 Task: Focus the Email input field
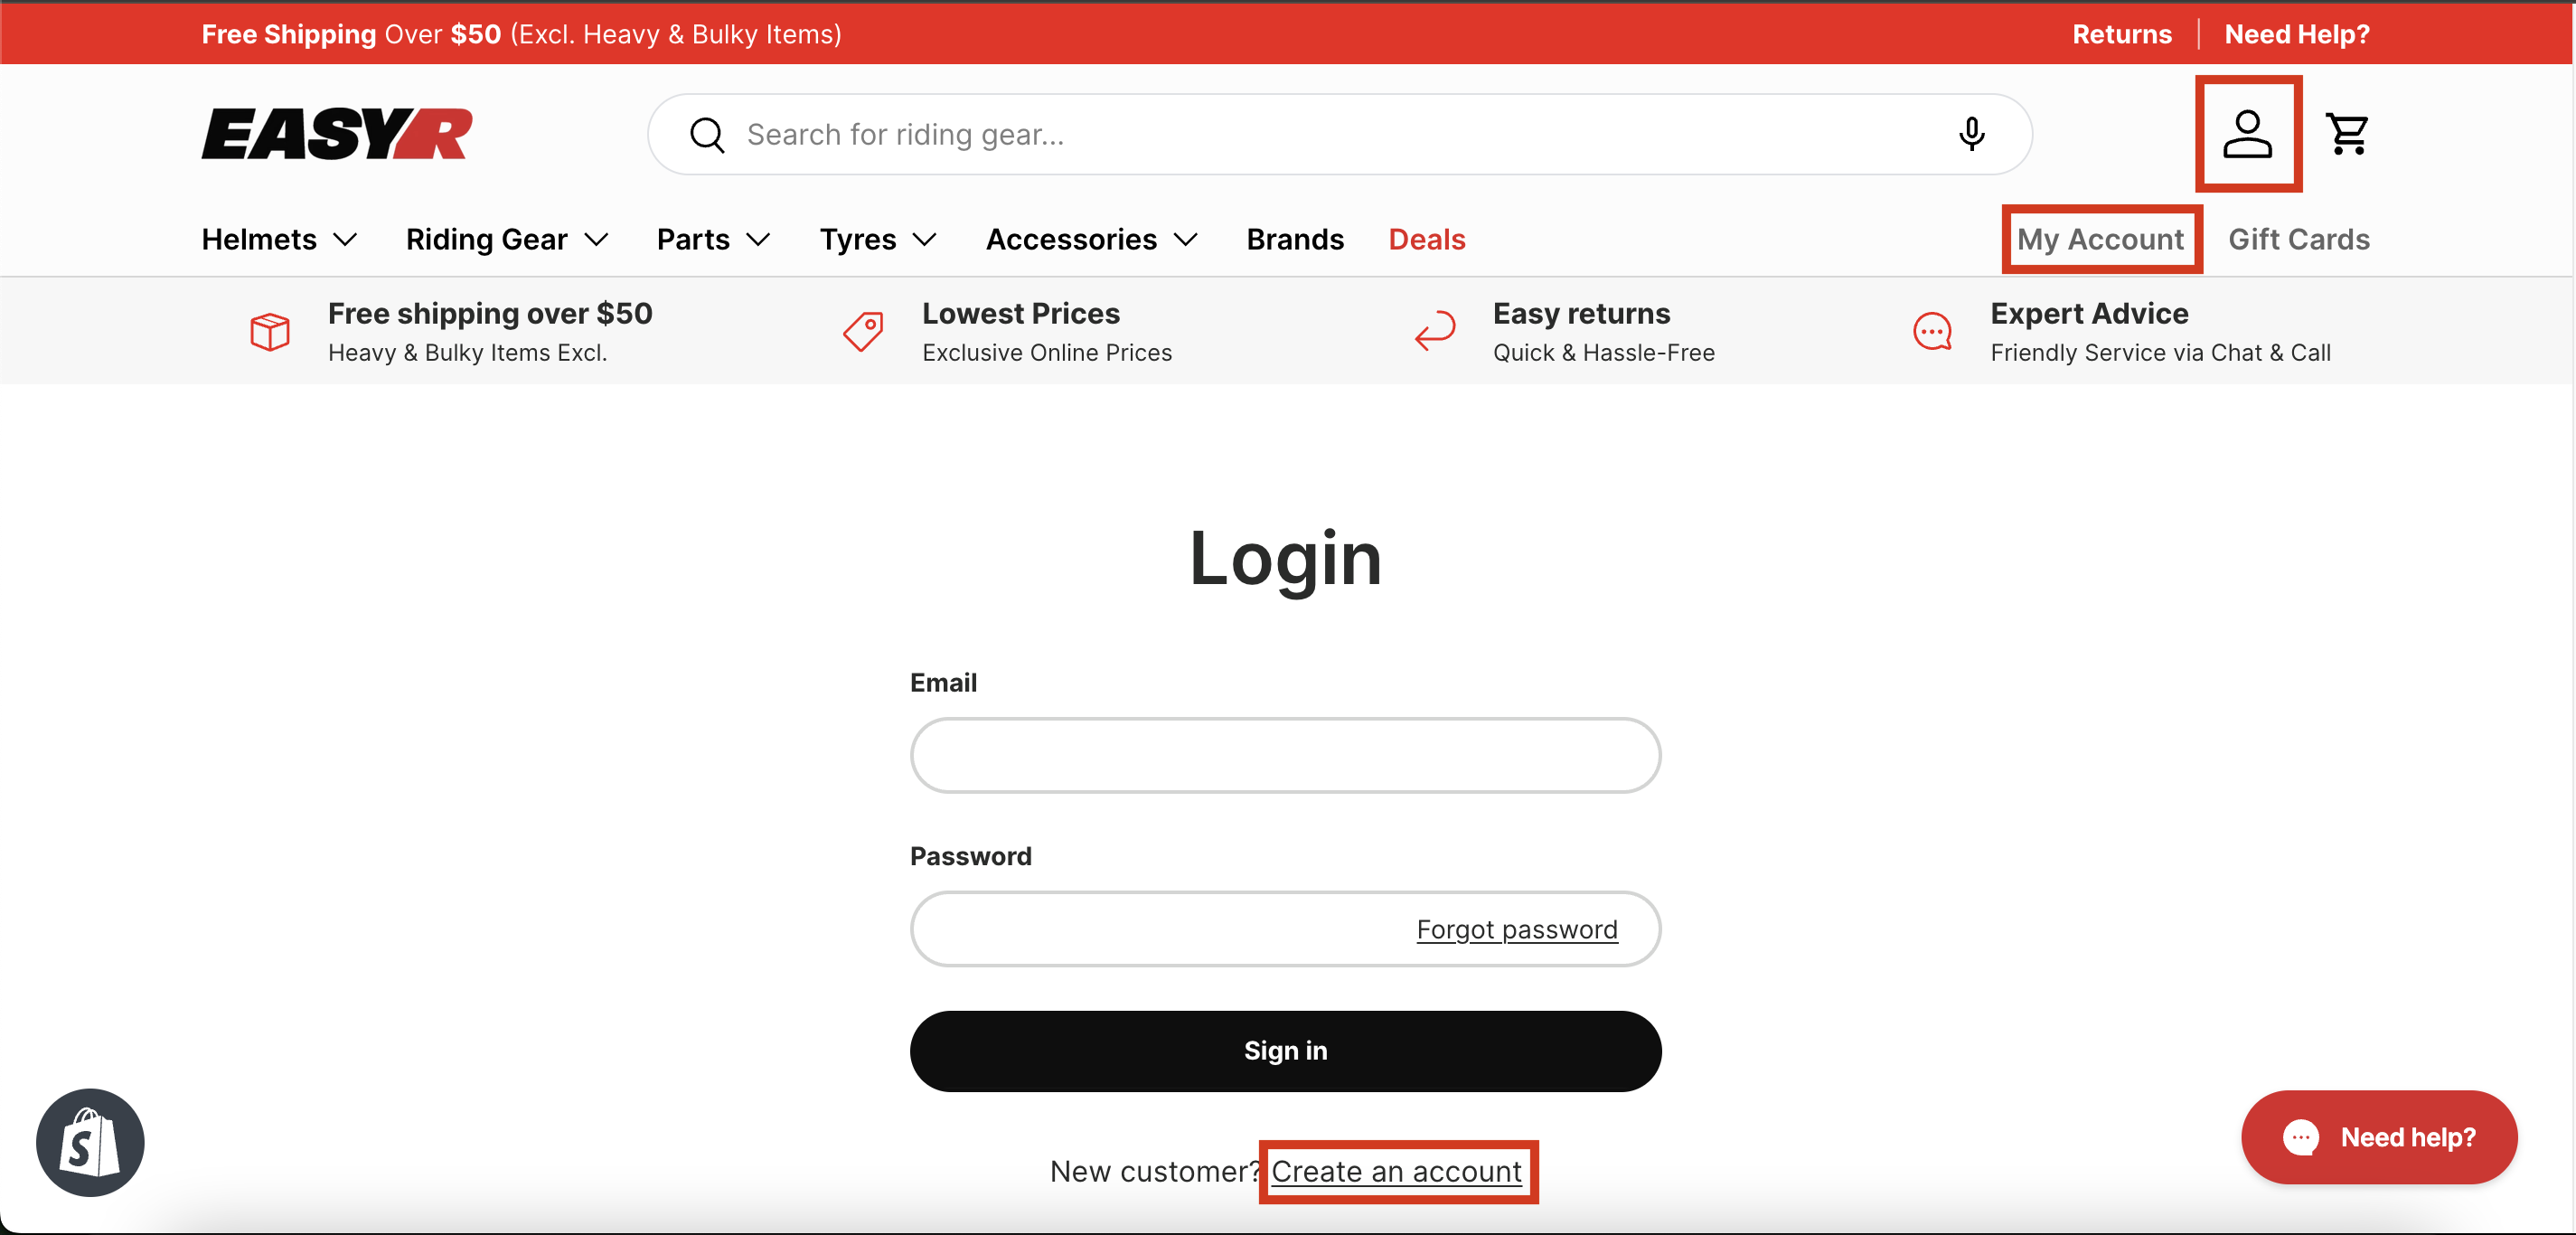coord(1285,755)
